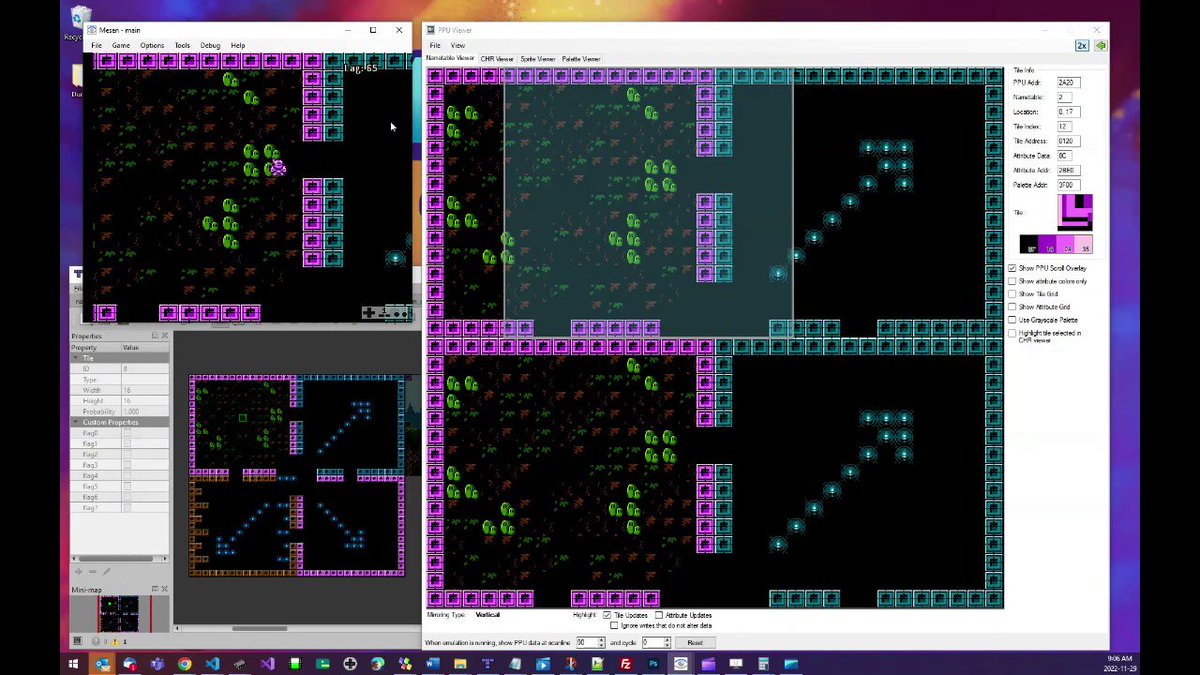Image resolution: width=1200 pixels, height=675 pixels.
Task: Click the Mesen window title icon
Action: point(92,30)
